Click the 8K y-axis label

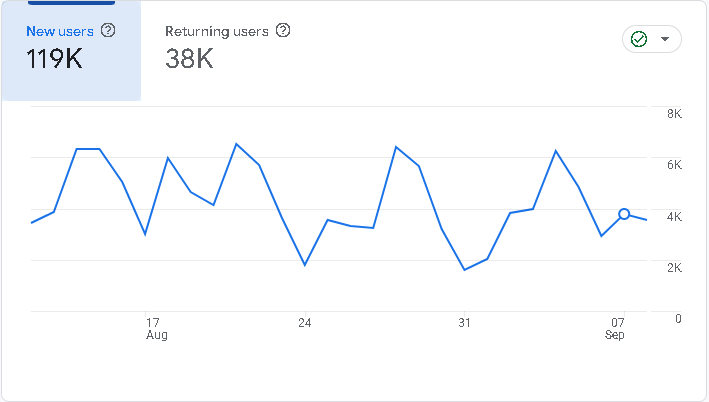tap(674, 114)
